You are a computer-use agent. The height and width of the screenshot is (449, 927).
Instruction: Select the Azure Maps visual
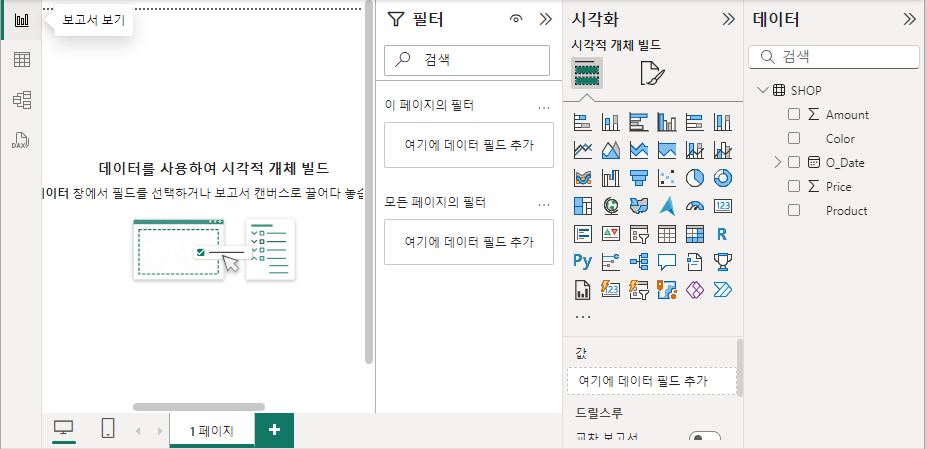[x=667, y=206]
